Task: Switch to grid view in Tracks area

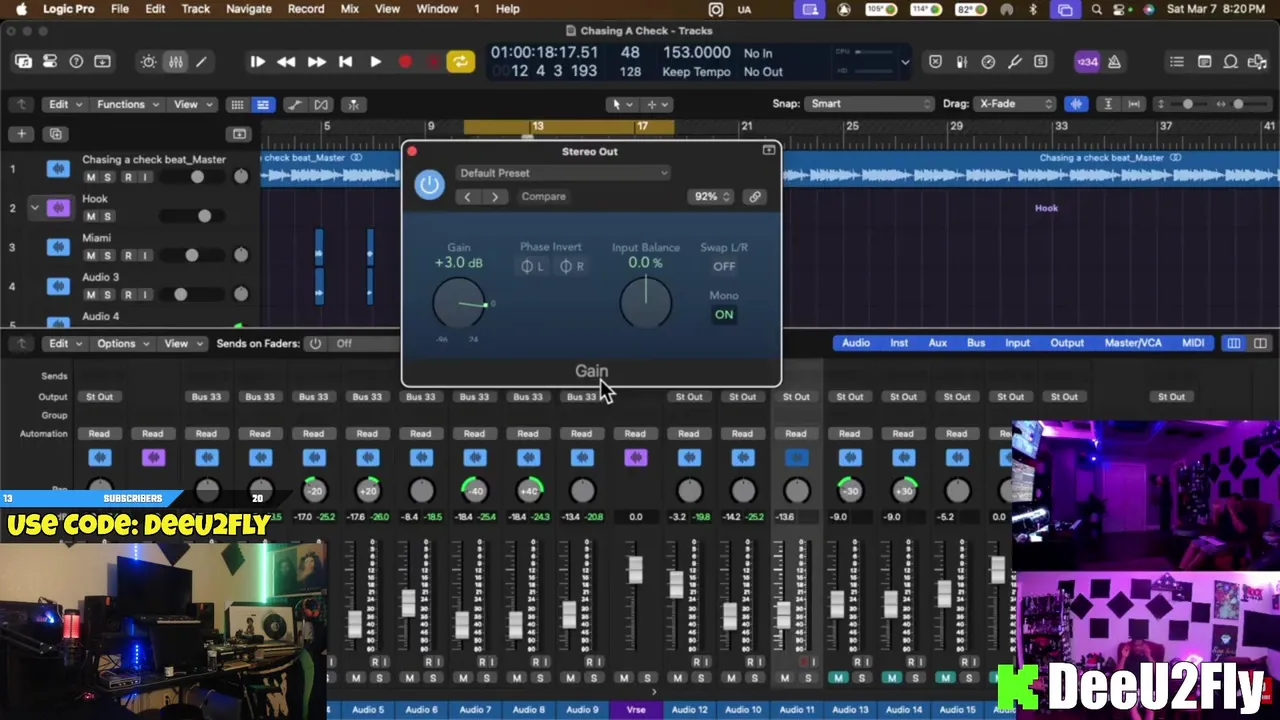Action: (x=237, y=104)
